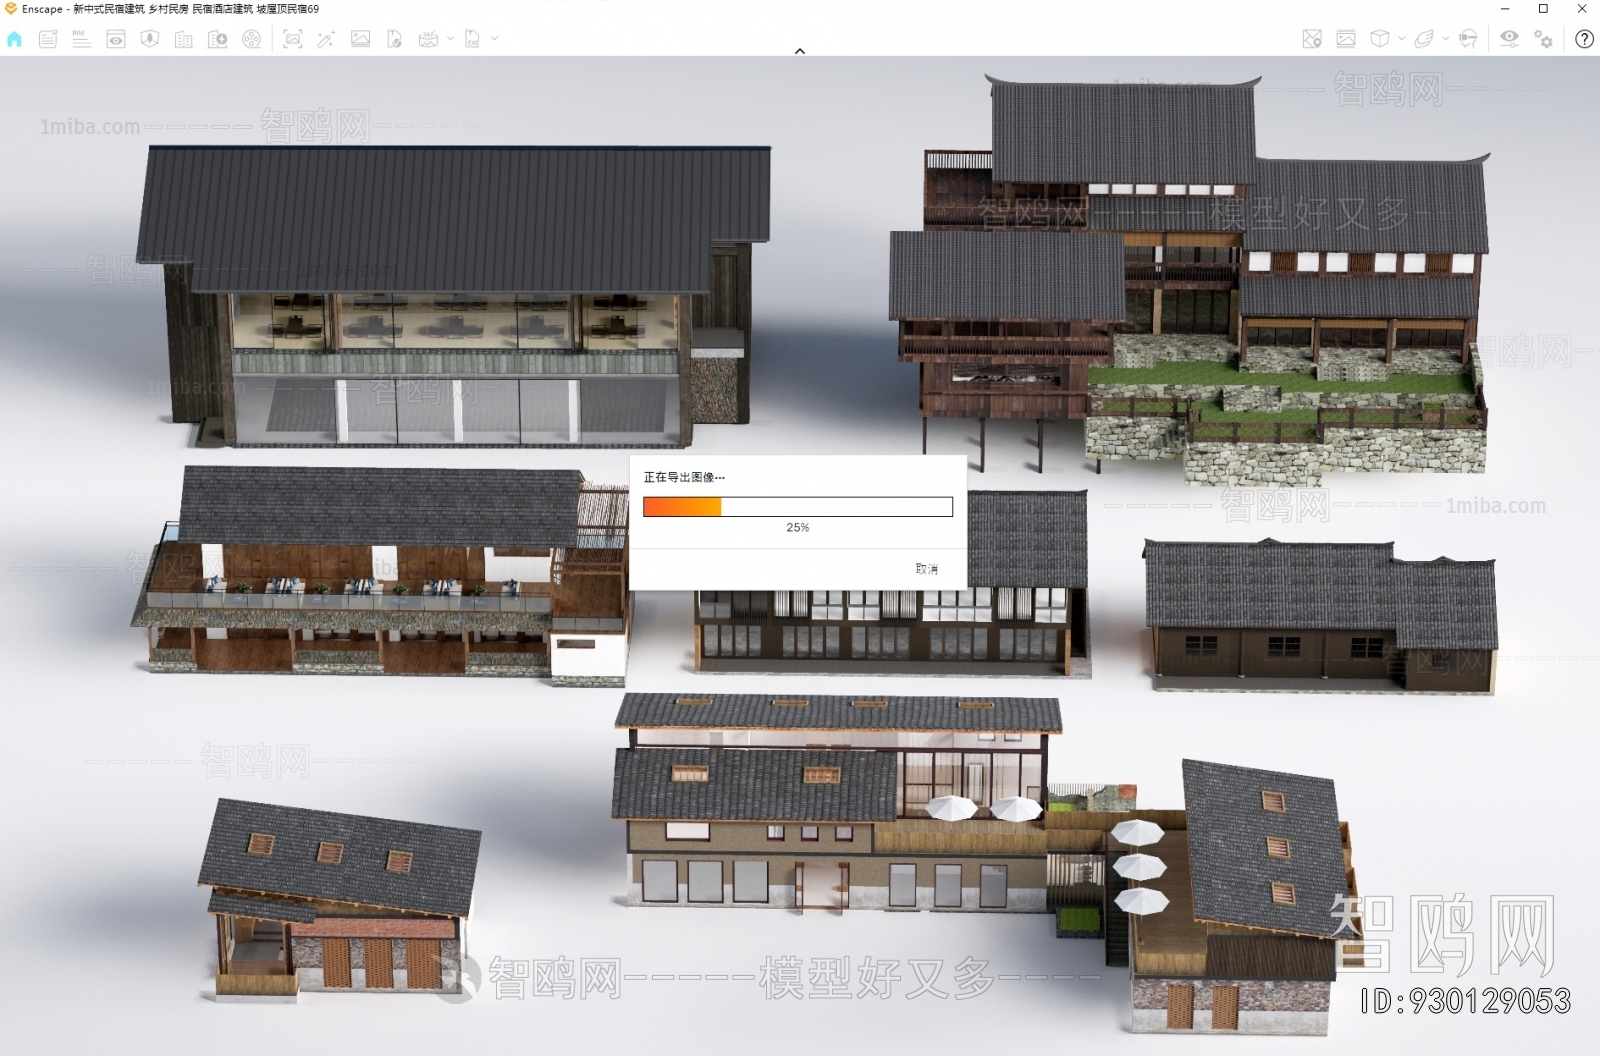This screenshot has height=1056, width=1600.
Task: Open Enscape Help via question mark
Action: tap(1585, 40)
